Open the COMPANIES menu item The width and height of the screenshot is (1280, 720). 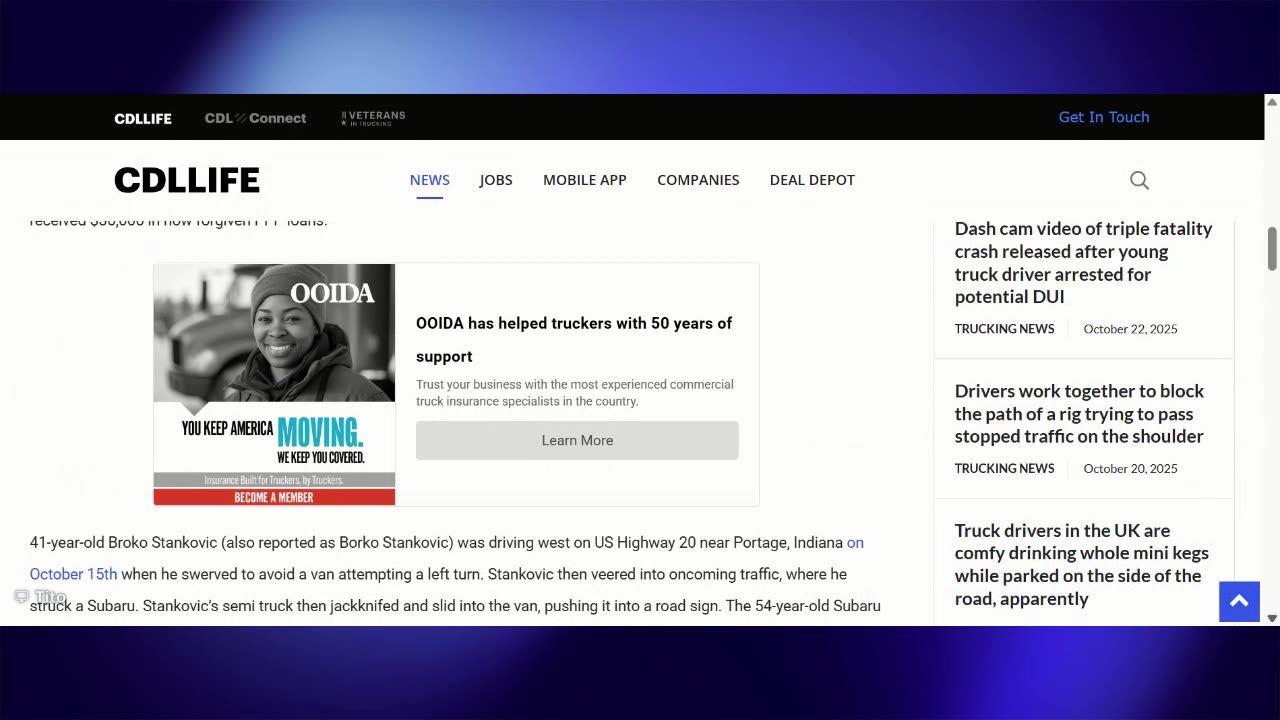(698, 180)
